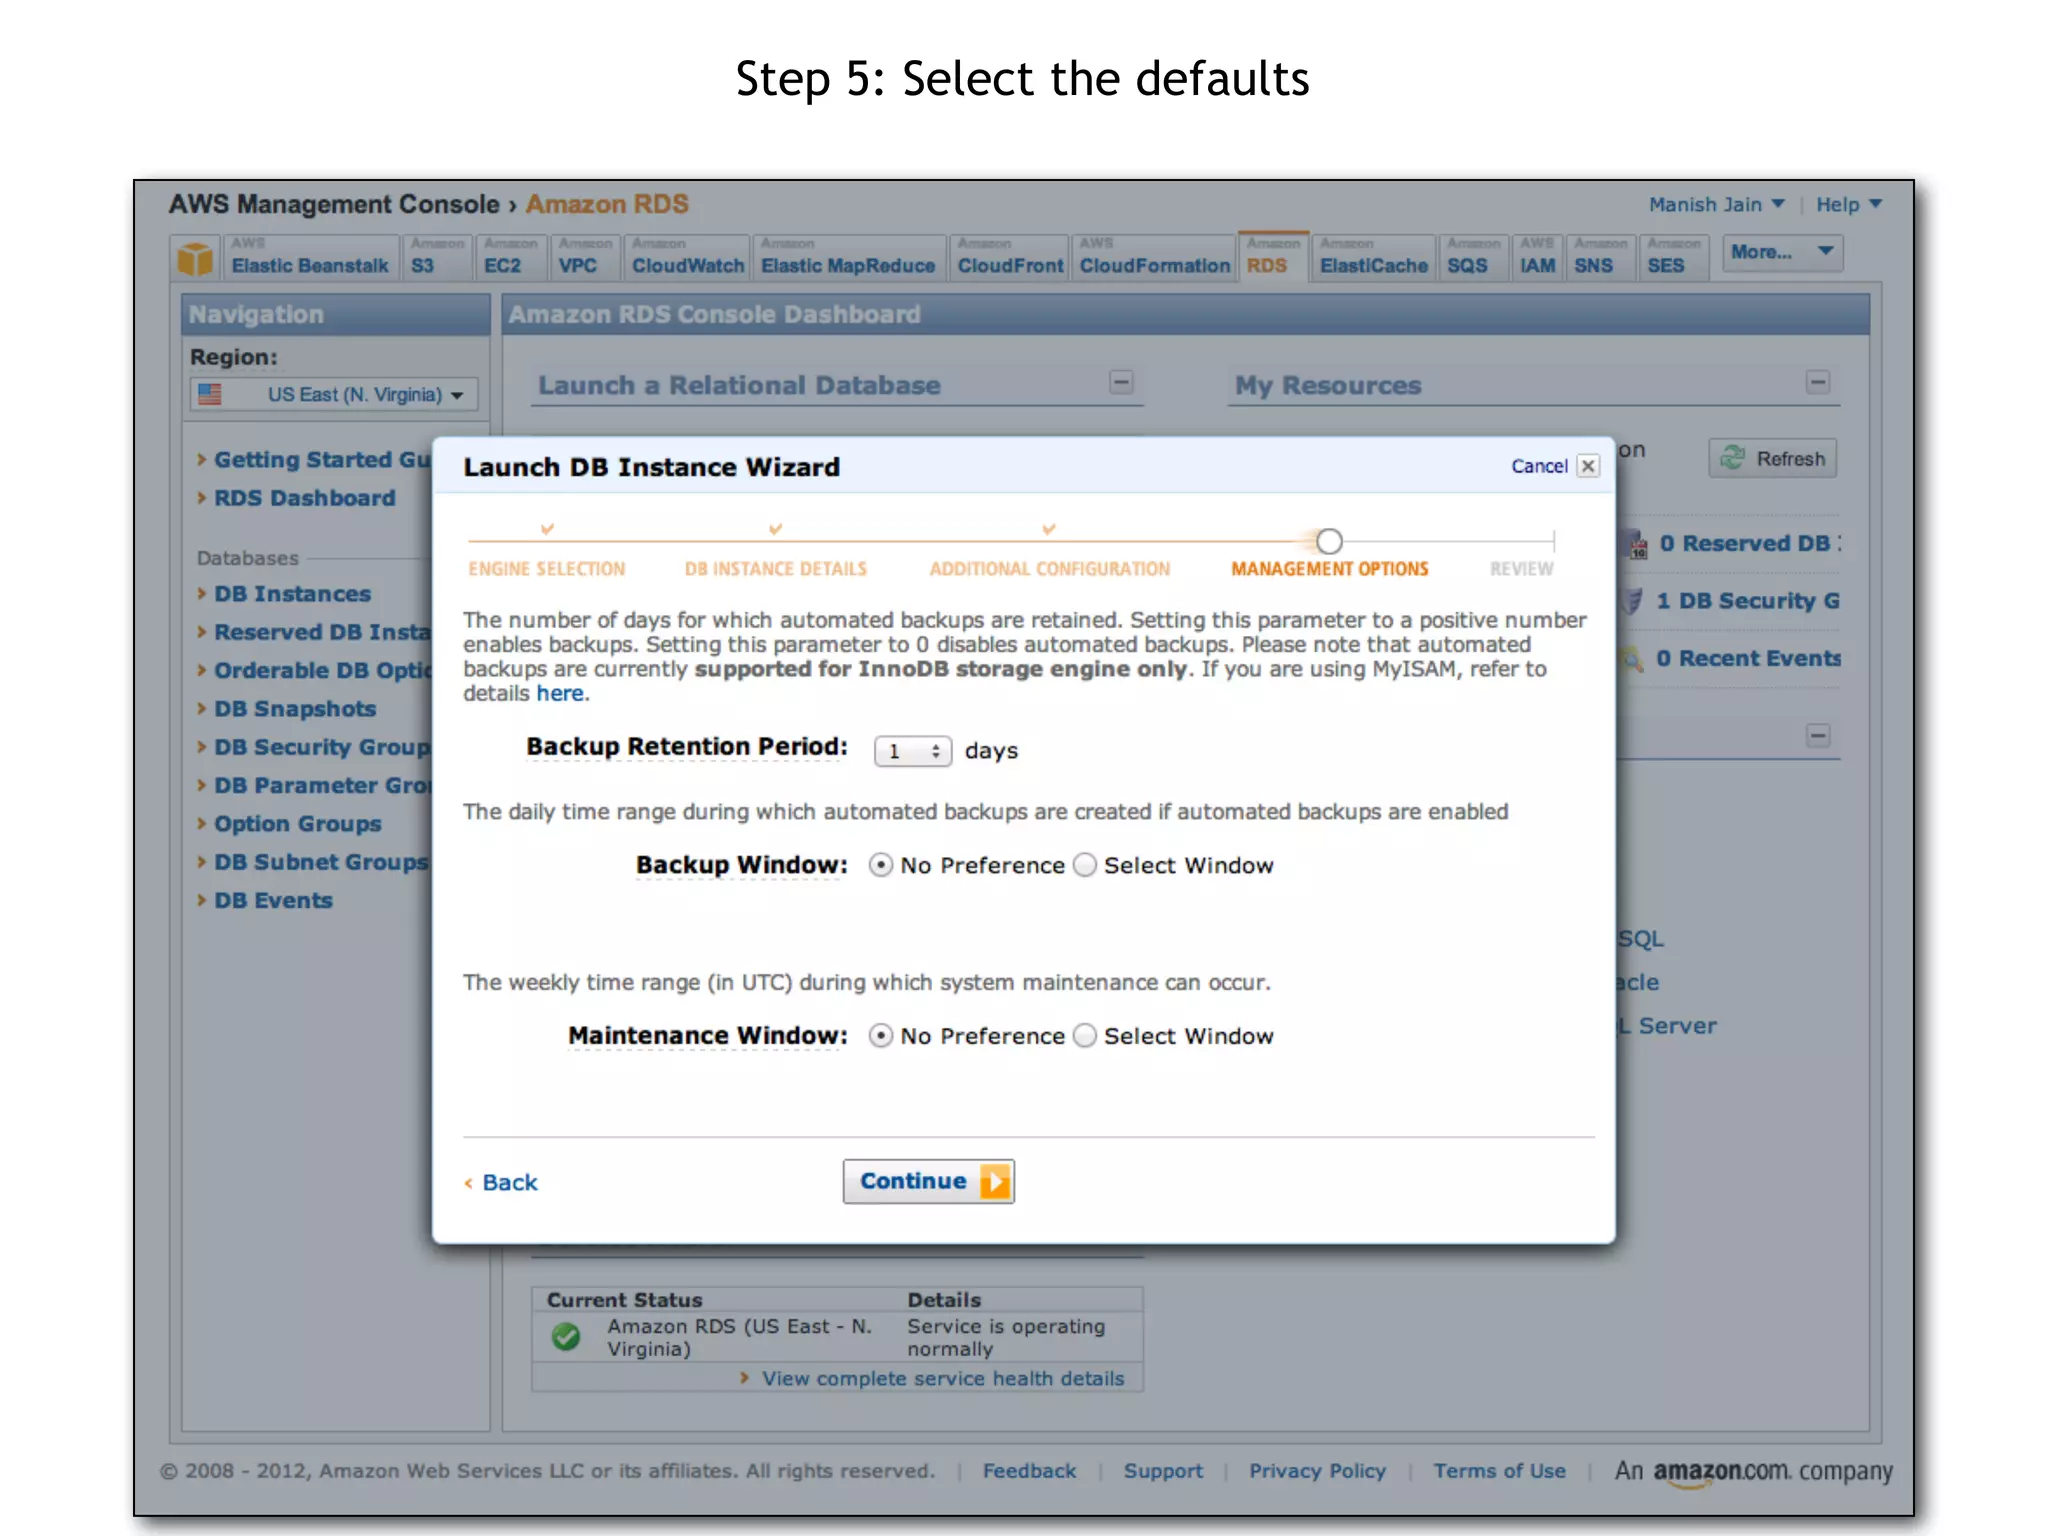This screenshot has height=1536, width=2048.
Task: Switch to SQS service tab
Action: click(1474, 258)
